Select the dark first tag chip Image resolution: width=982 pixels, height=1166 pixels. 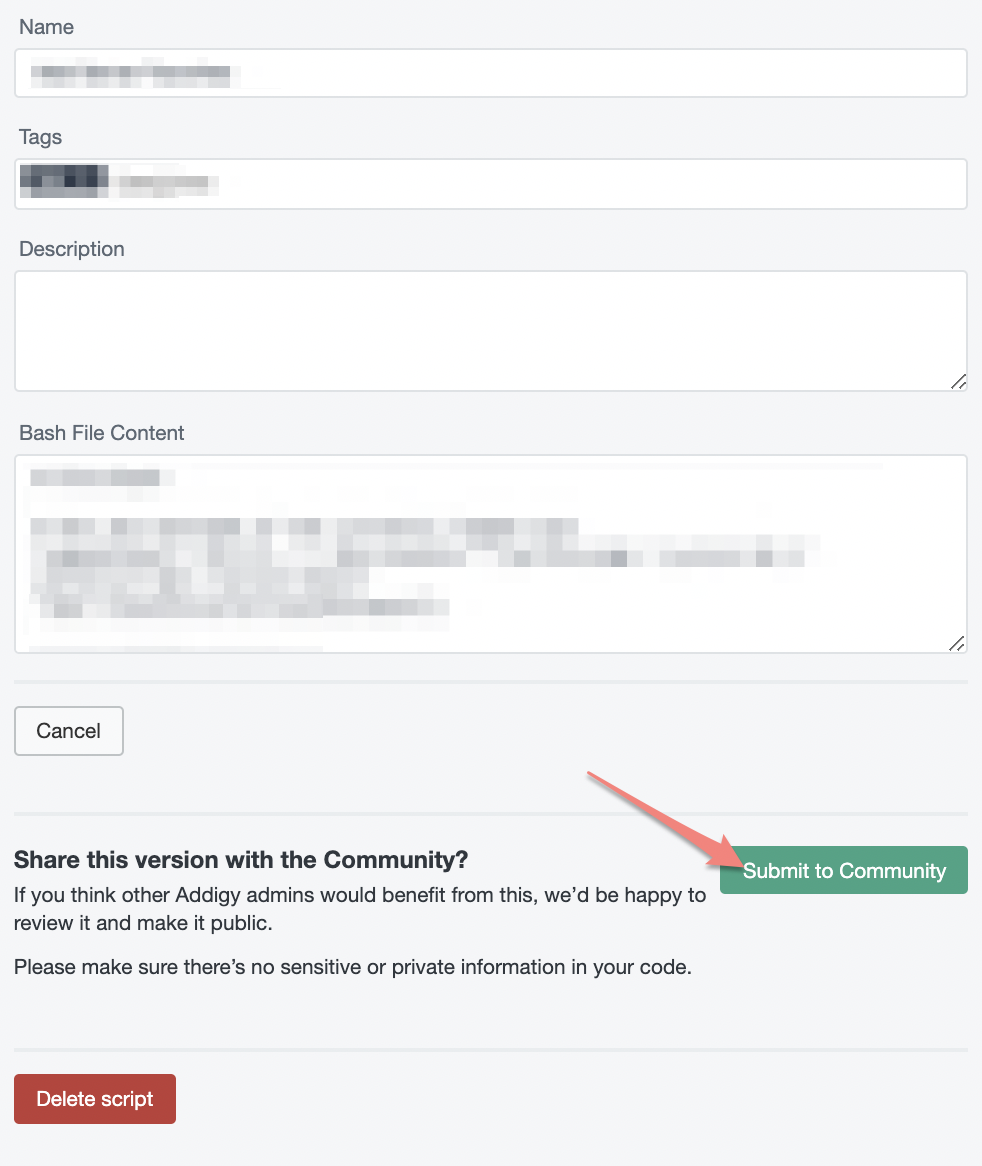pos(64,181)
